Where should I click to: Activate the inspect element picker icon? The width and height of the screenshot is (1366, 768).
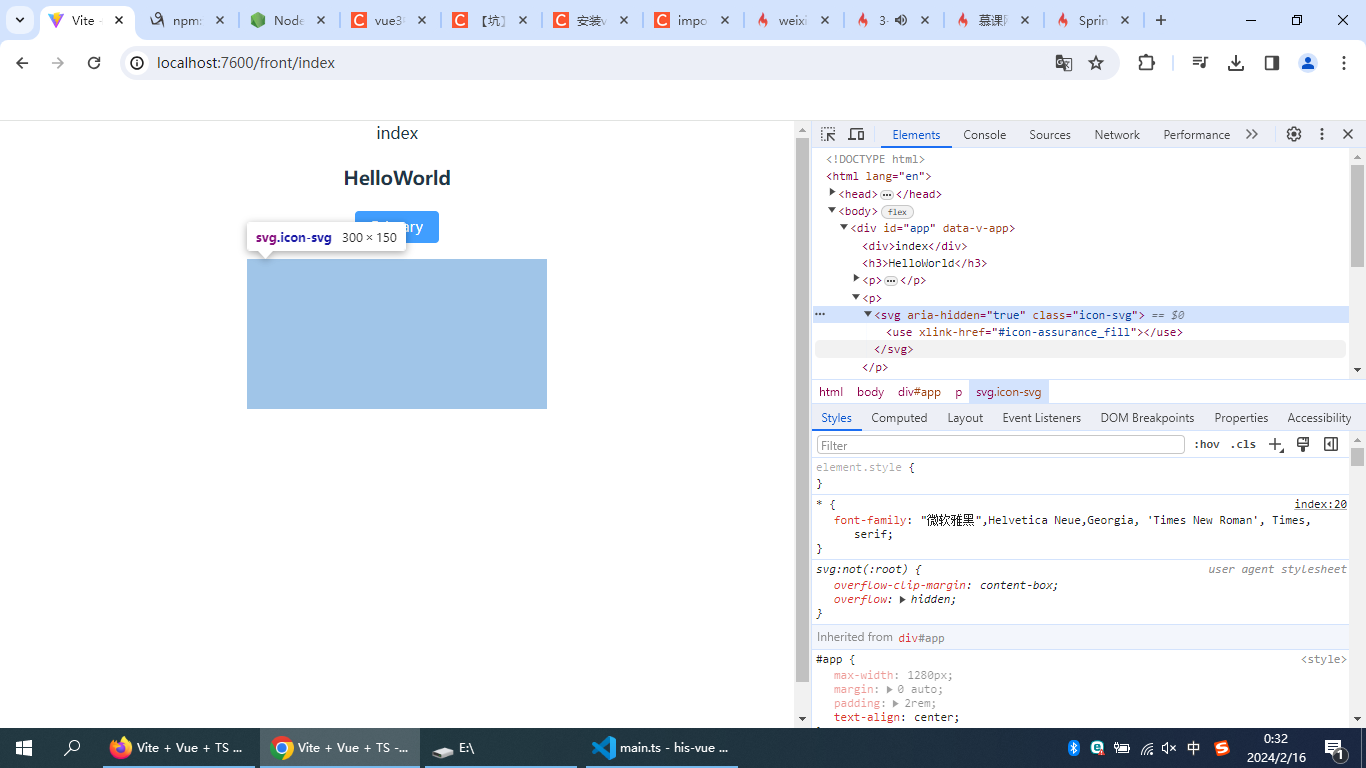pos(828,134)
